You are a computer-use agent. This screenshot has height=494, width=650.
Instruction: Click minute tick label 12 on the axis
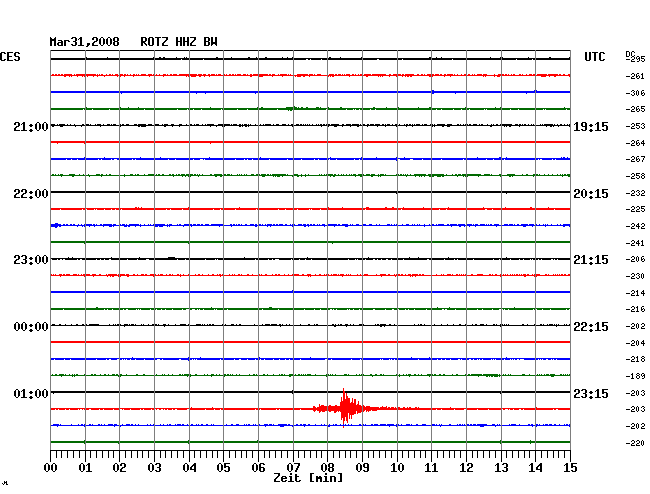point(466,468)
